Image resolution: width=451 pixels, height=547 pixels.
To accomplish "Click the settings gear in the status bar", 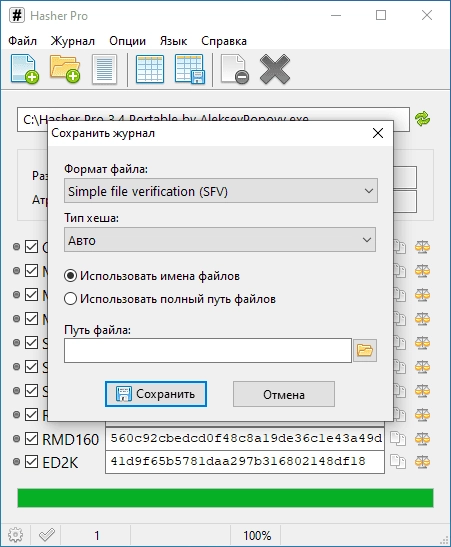I will tap(15, 535).
